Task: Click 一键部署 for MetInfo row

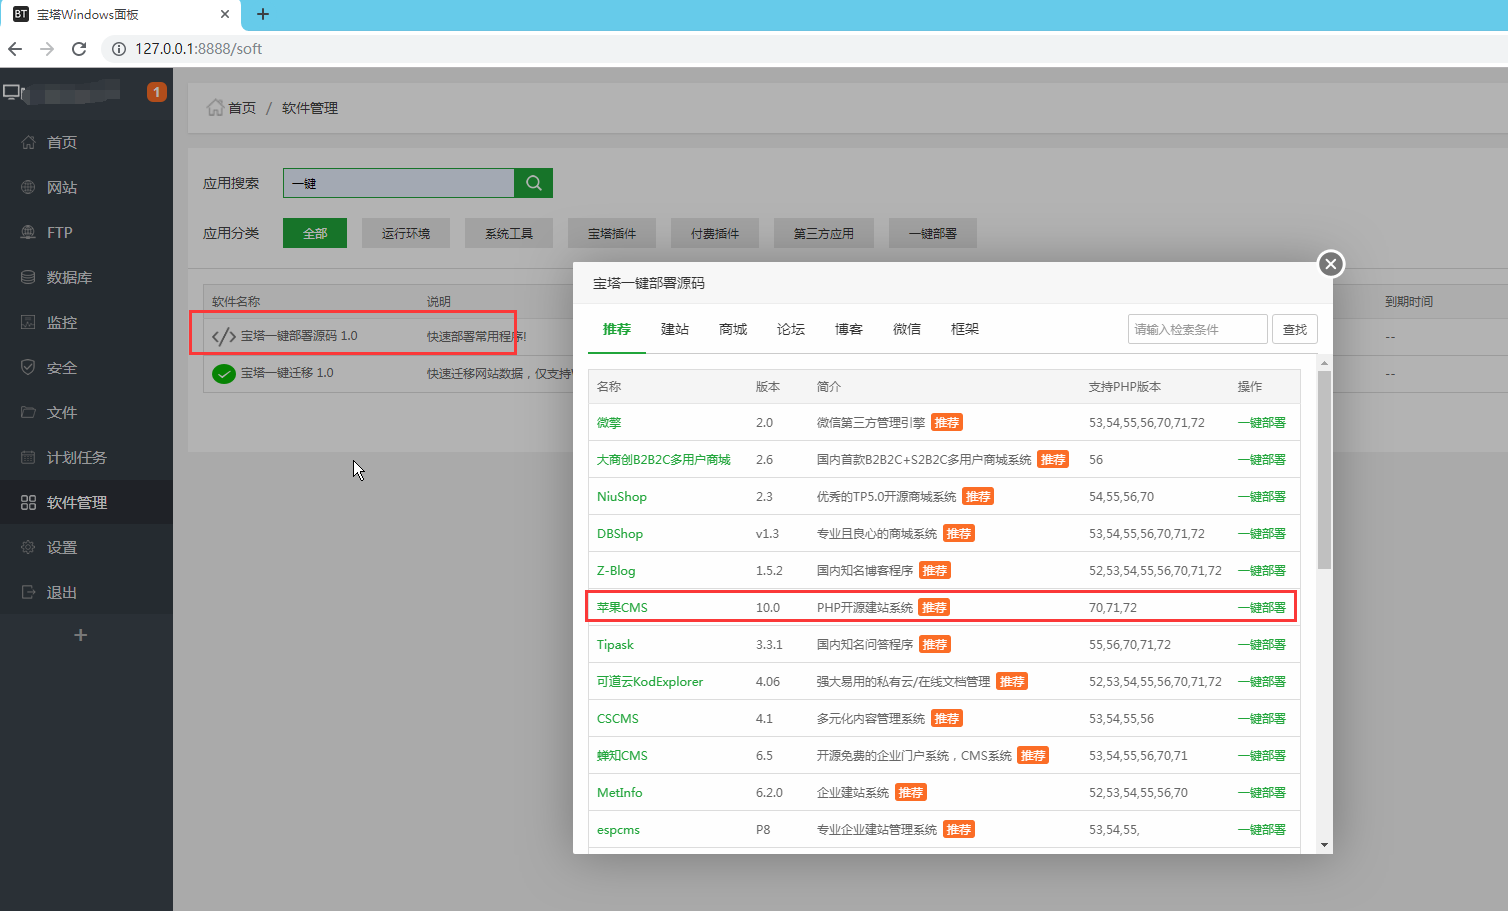Action: point(1262,793)
